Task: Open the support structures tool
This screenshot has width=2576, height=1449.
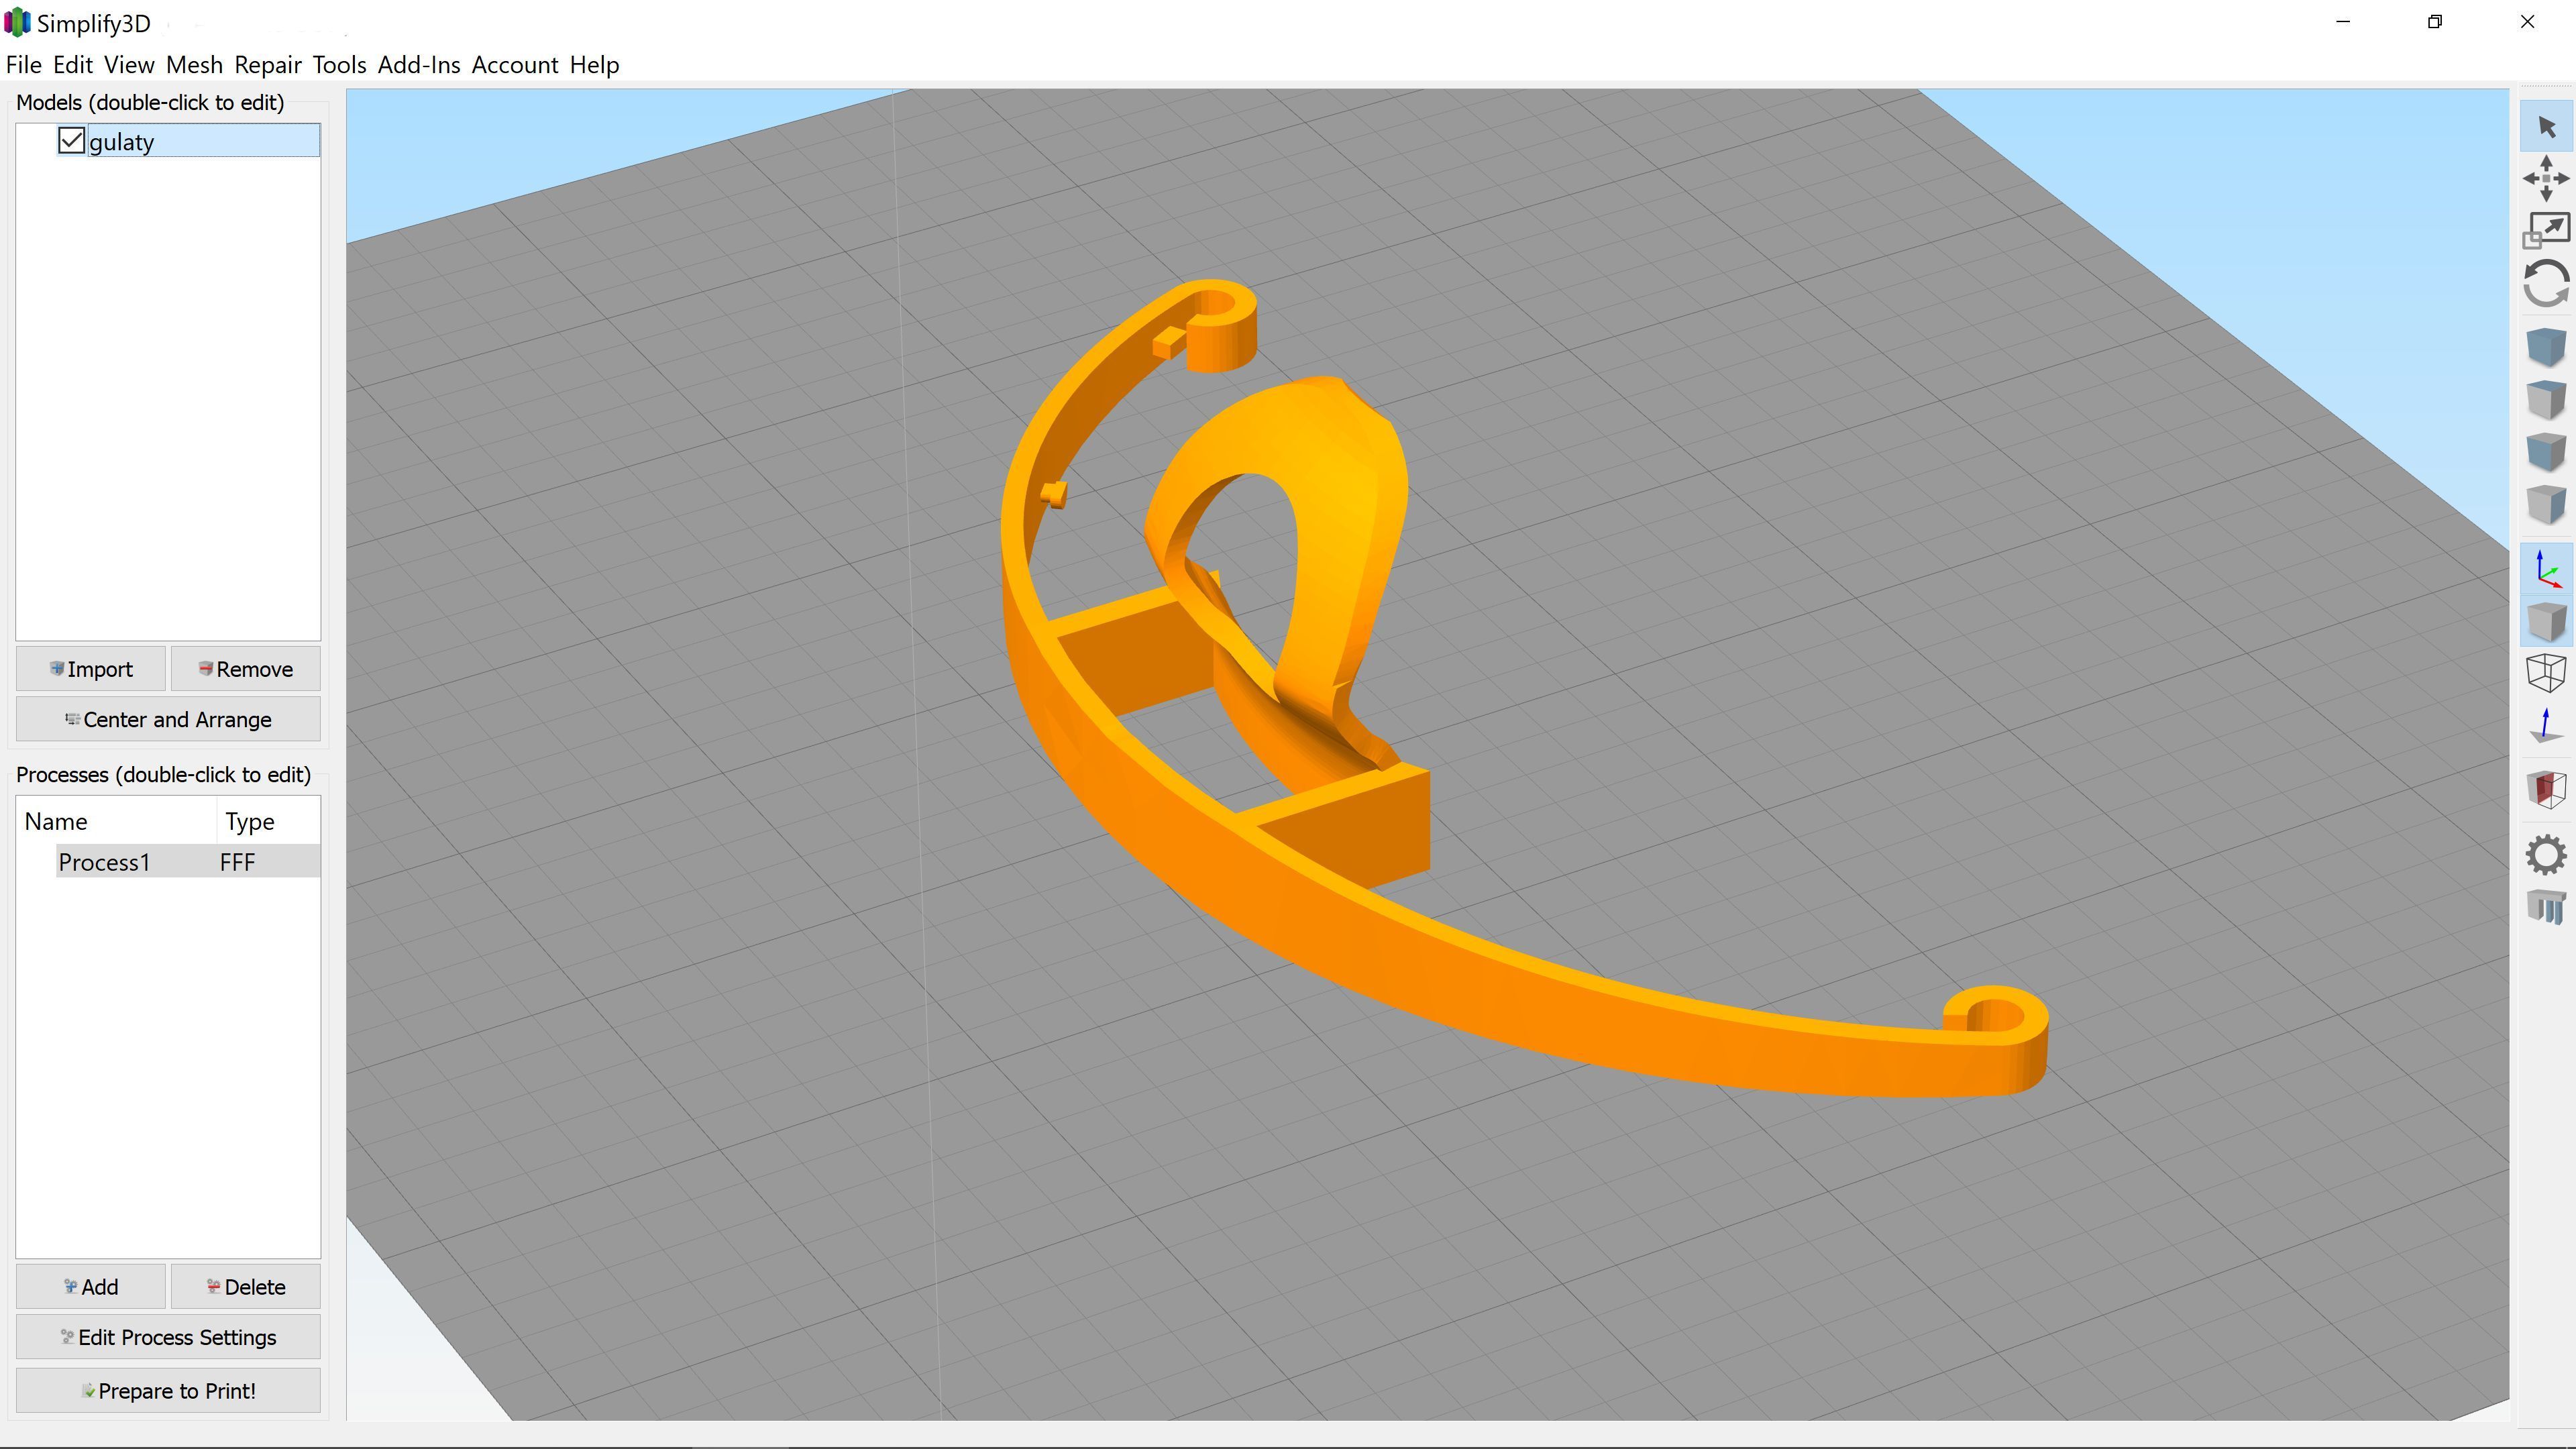Action: (2546, 907)
